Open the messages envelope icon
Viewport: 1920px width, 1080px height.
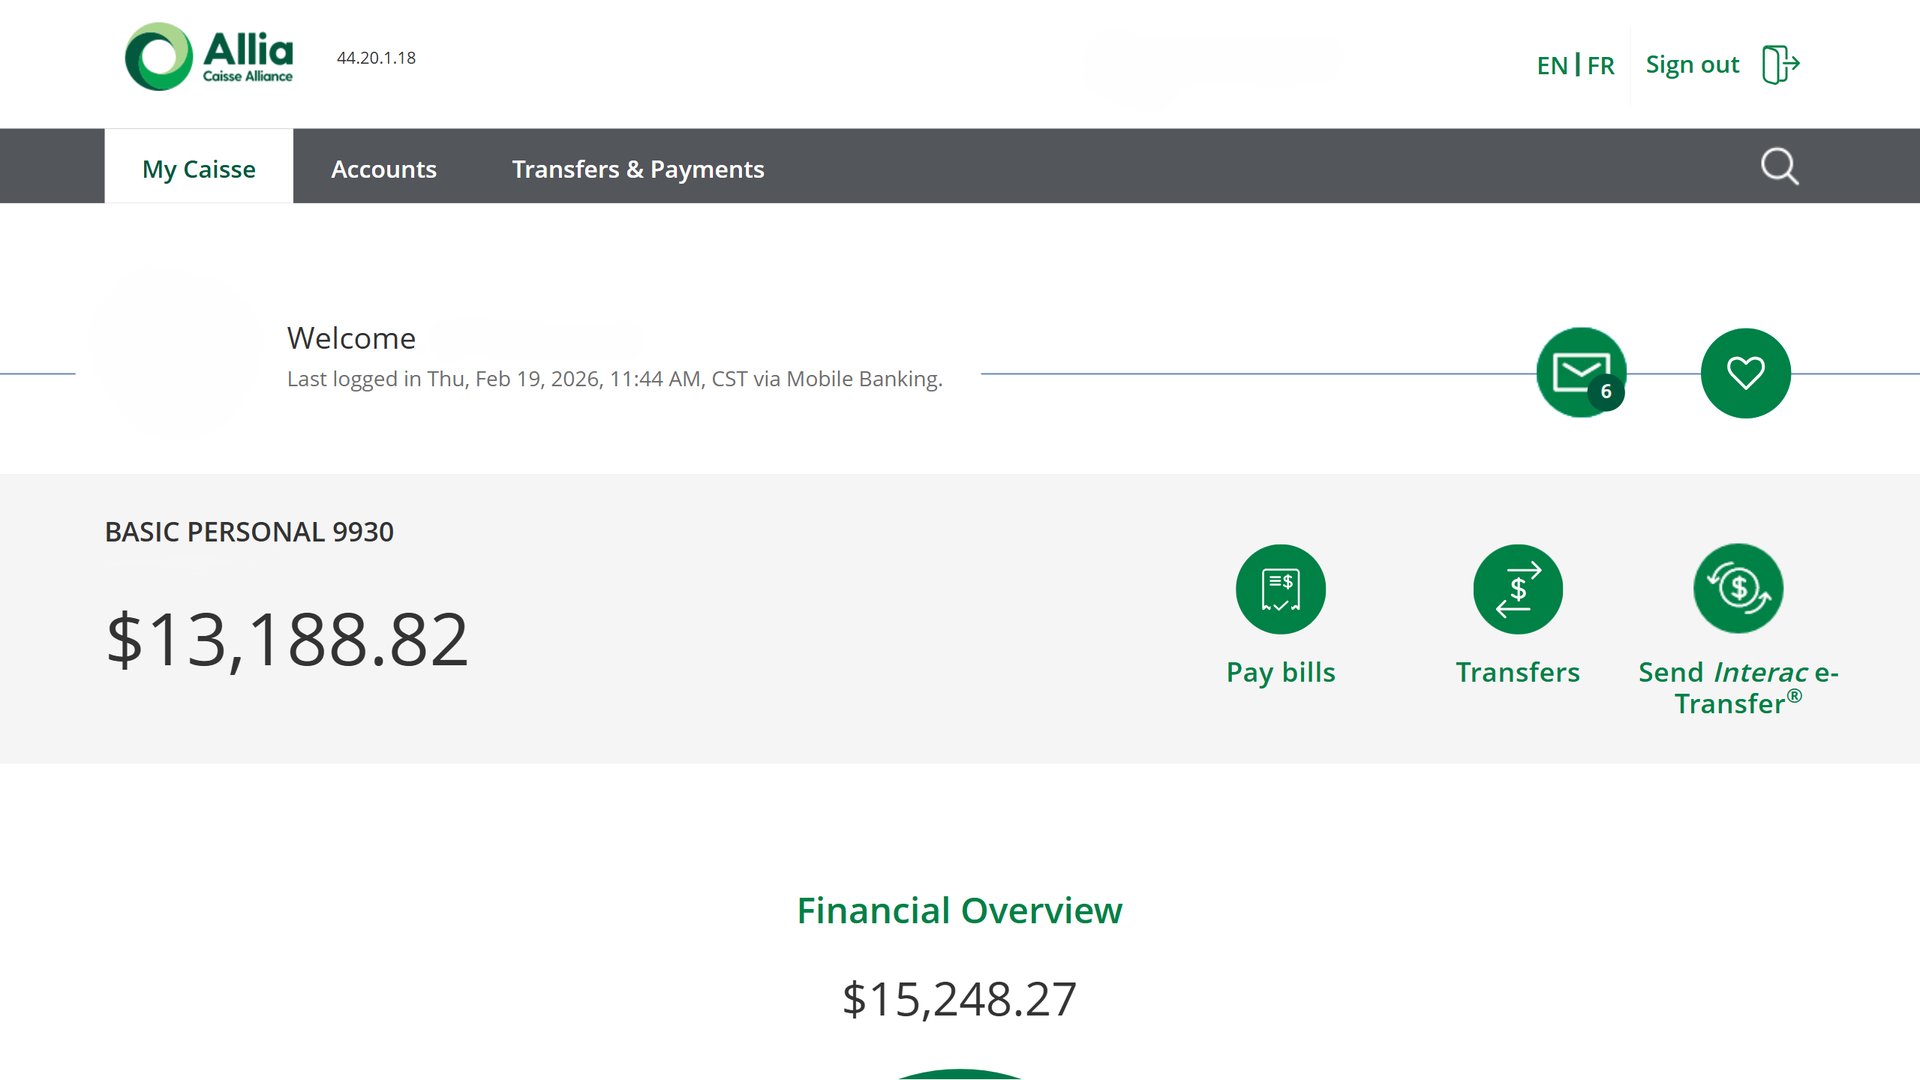[x=1580, y=373]
